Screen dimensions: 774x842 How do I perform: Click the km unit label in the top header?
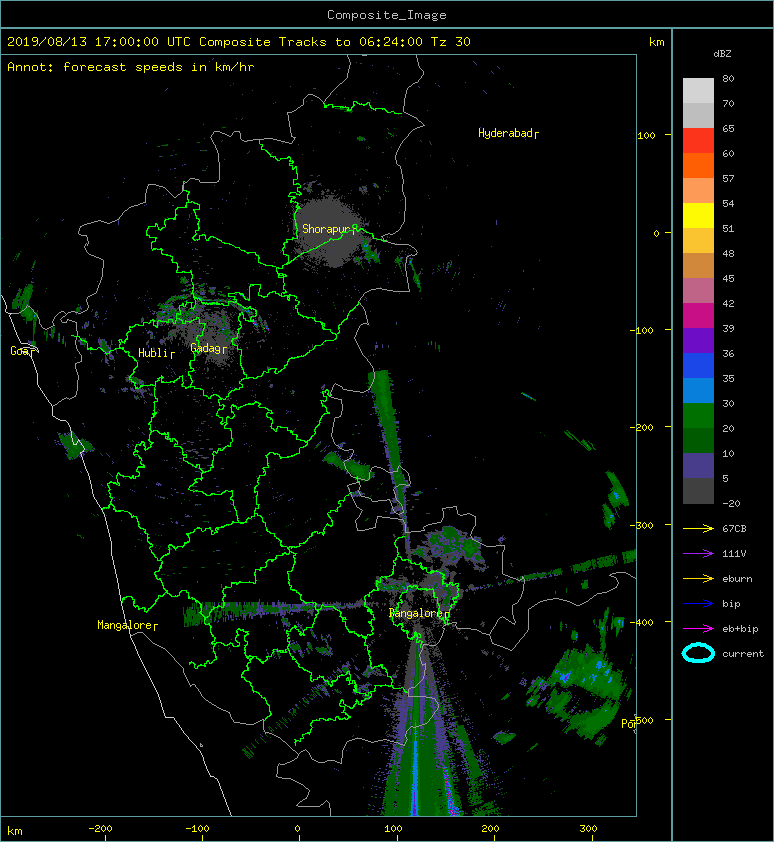click(x=656, y=42)
